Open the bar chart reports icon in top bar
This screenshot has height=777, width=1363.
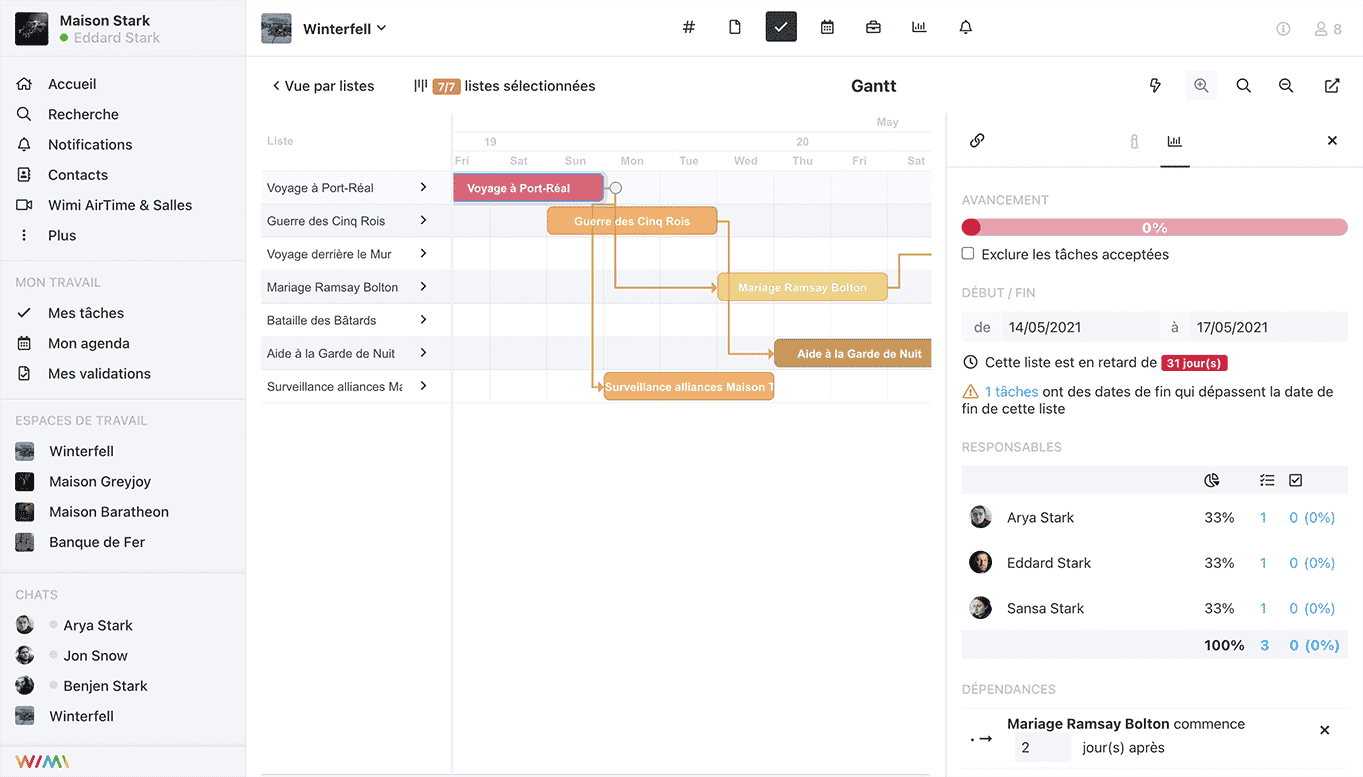coord(919,28)
